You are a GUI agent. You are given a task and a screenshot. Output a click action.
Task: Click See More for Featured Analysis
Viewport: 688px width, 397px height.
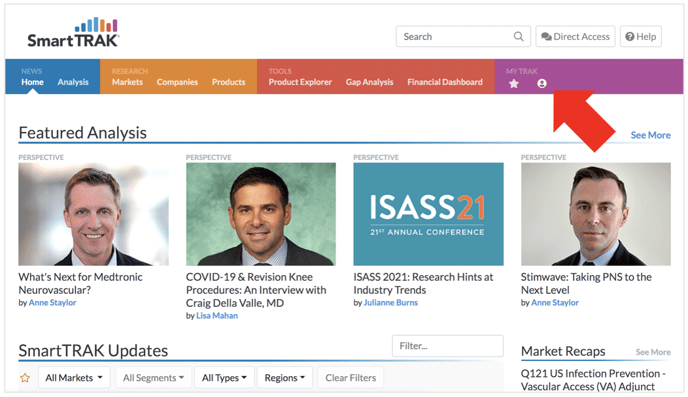click(x=650, y=135)
